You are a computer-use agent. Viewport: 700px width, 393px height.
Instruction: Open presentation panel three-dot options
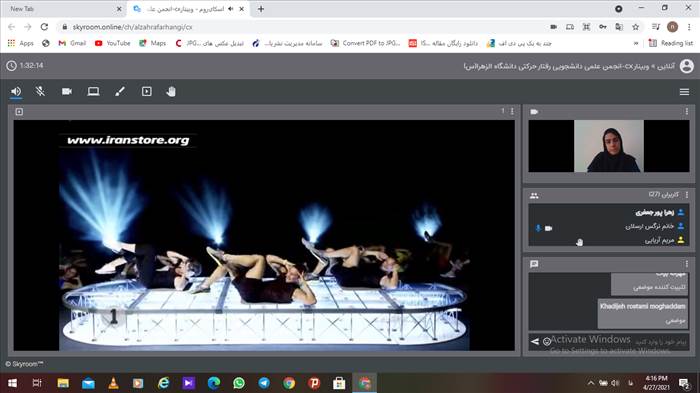pos(512,111)
